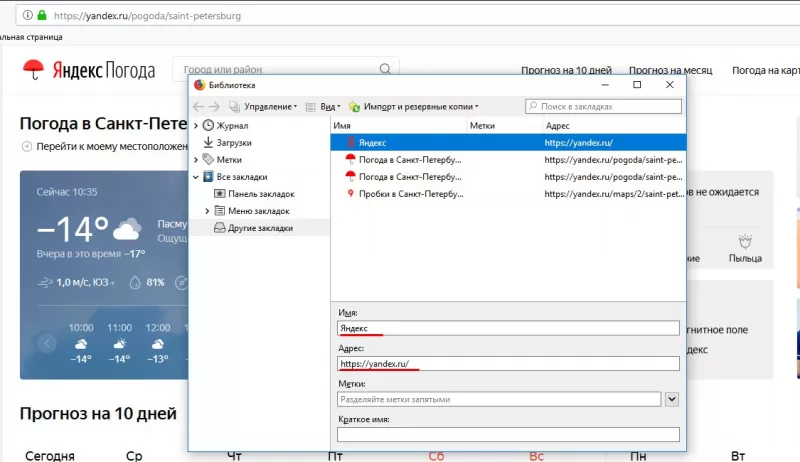Click the hourly forecast left arrow

[47, 343]
